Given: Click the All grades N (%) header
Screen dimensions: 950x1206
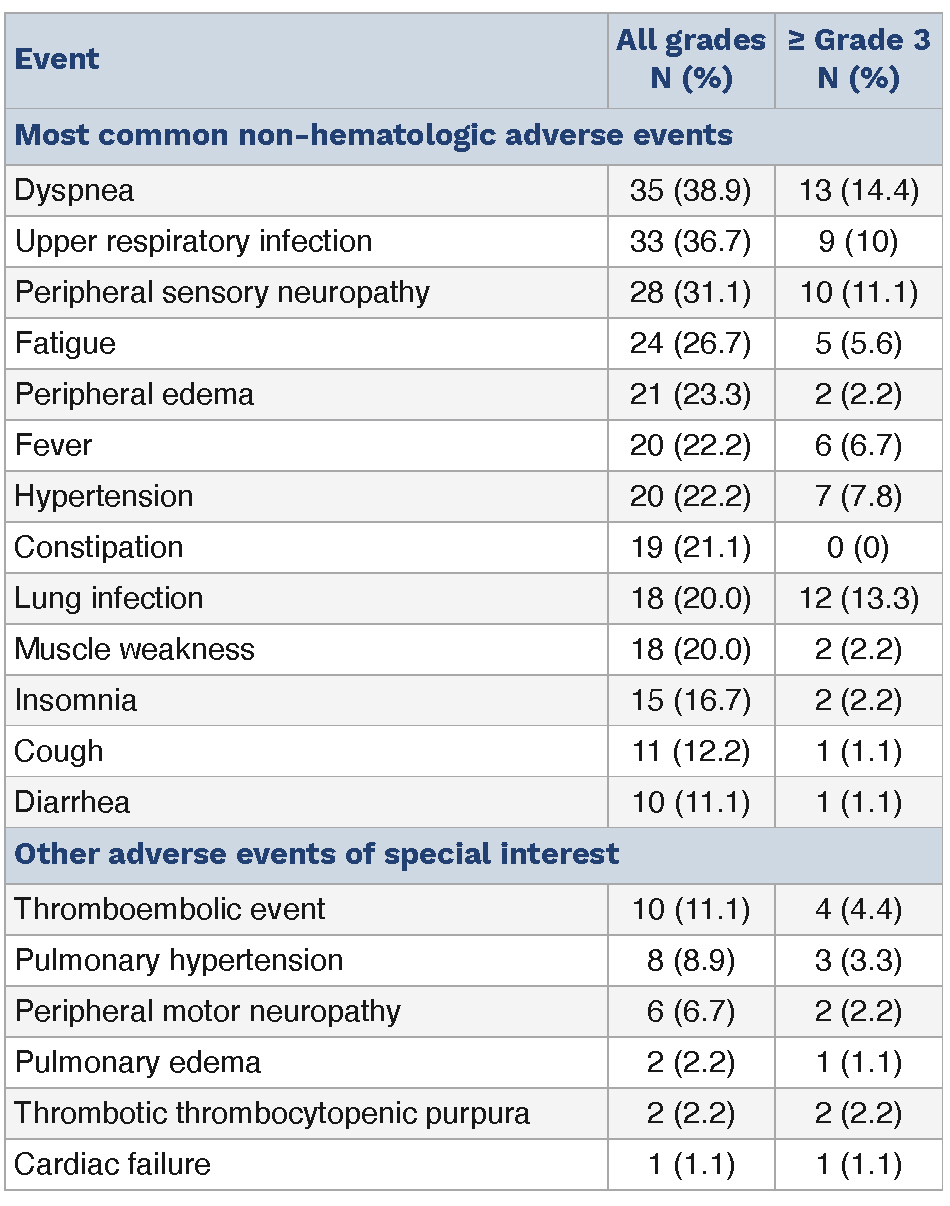Looking at the screenshot, I should pos(690,59).
